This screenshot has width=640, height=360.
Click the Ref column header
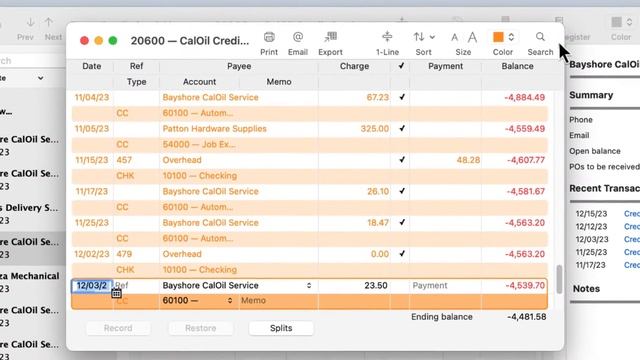[x=136, y=66]
